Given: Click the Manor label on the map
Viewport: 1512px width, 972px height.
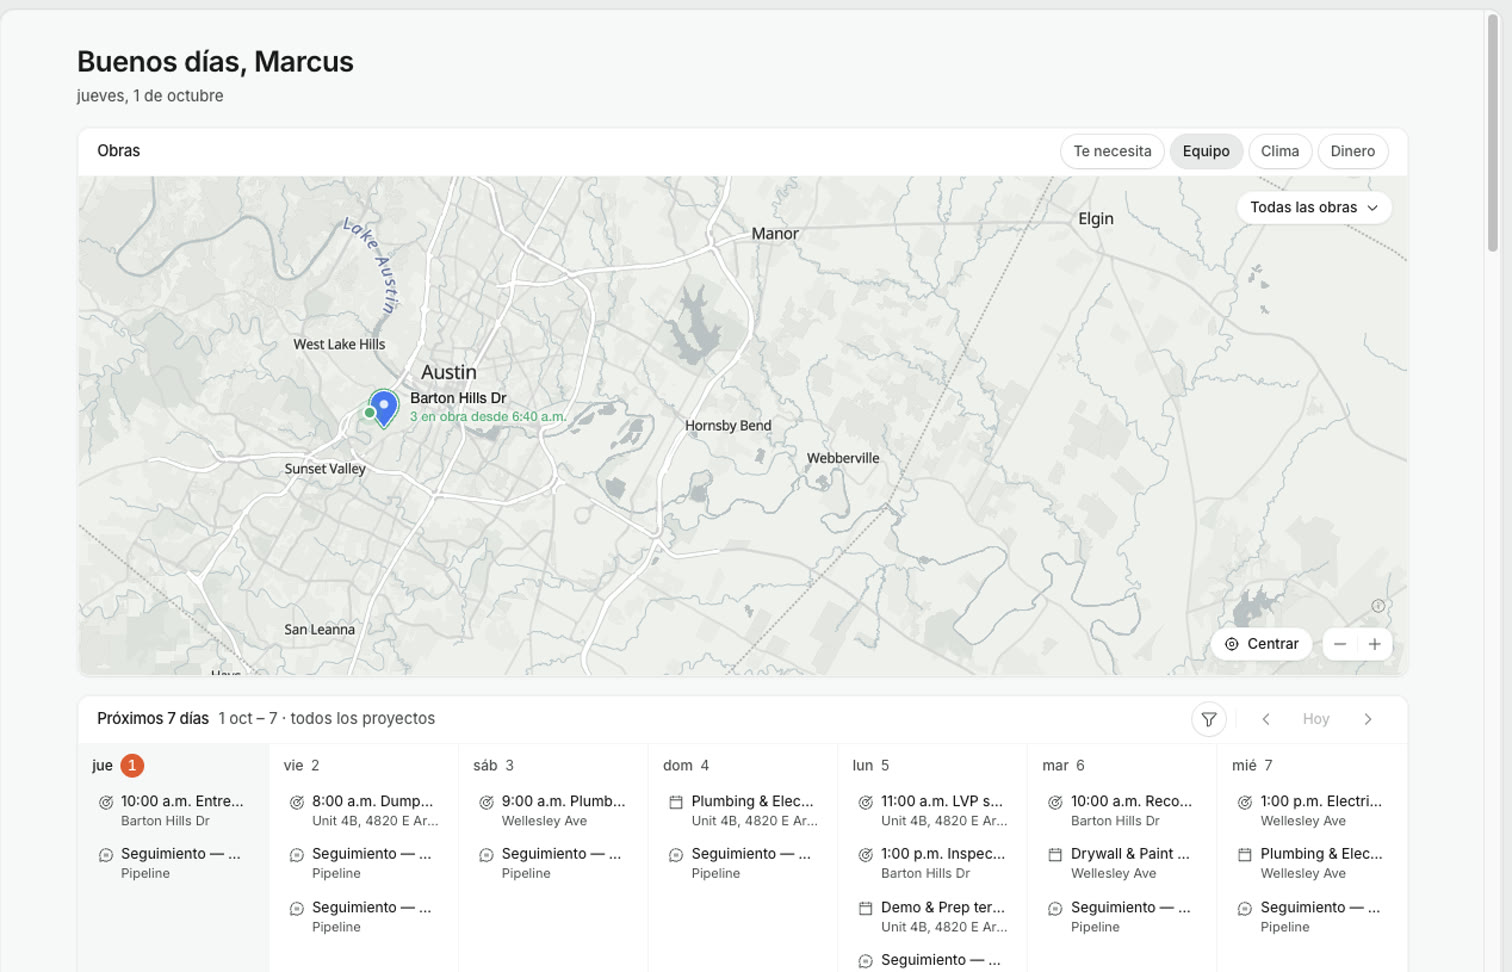Looking at the screenshot, I should coord(775,234).
